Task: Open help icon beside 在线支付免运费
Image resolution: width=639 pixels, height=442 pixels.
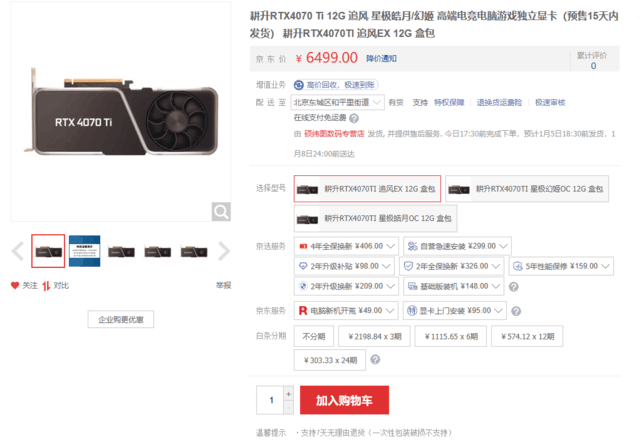Action: pos(354,119)
